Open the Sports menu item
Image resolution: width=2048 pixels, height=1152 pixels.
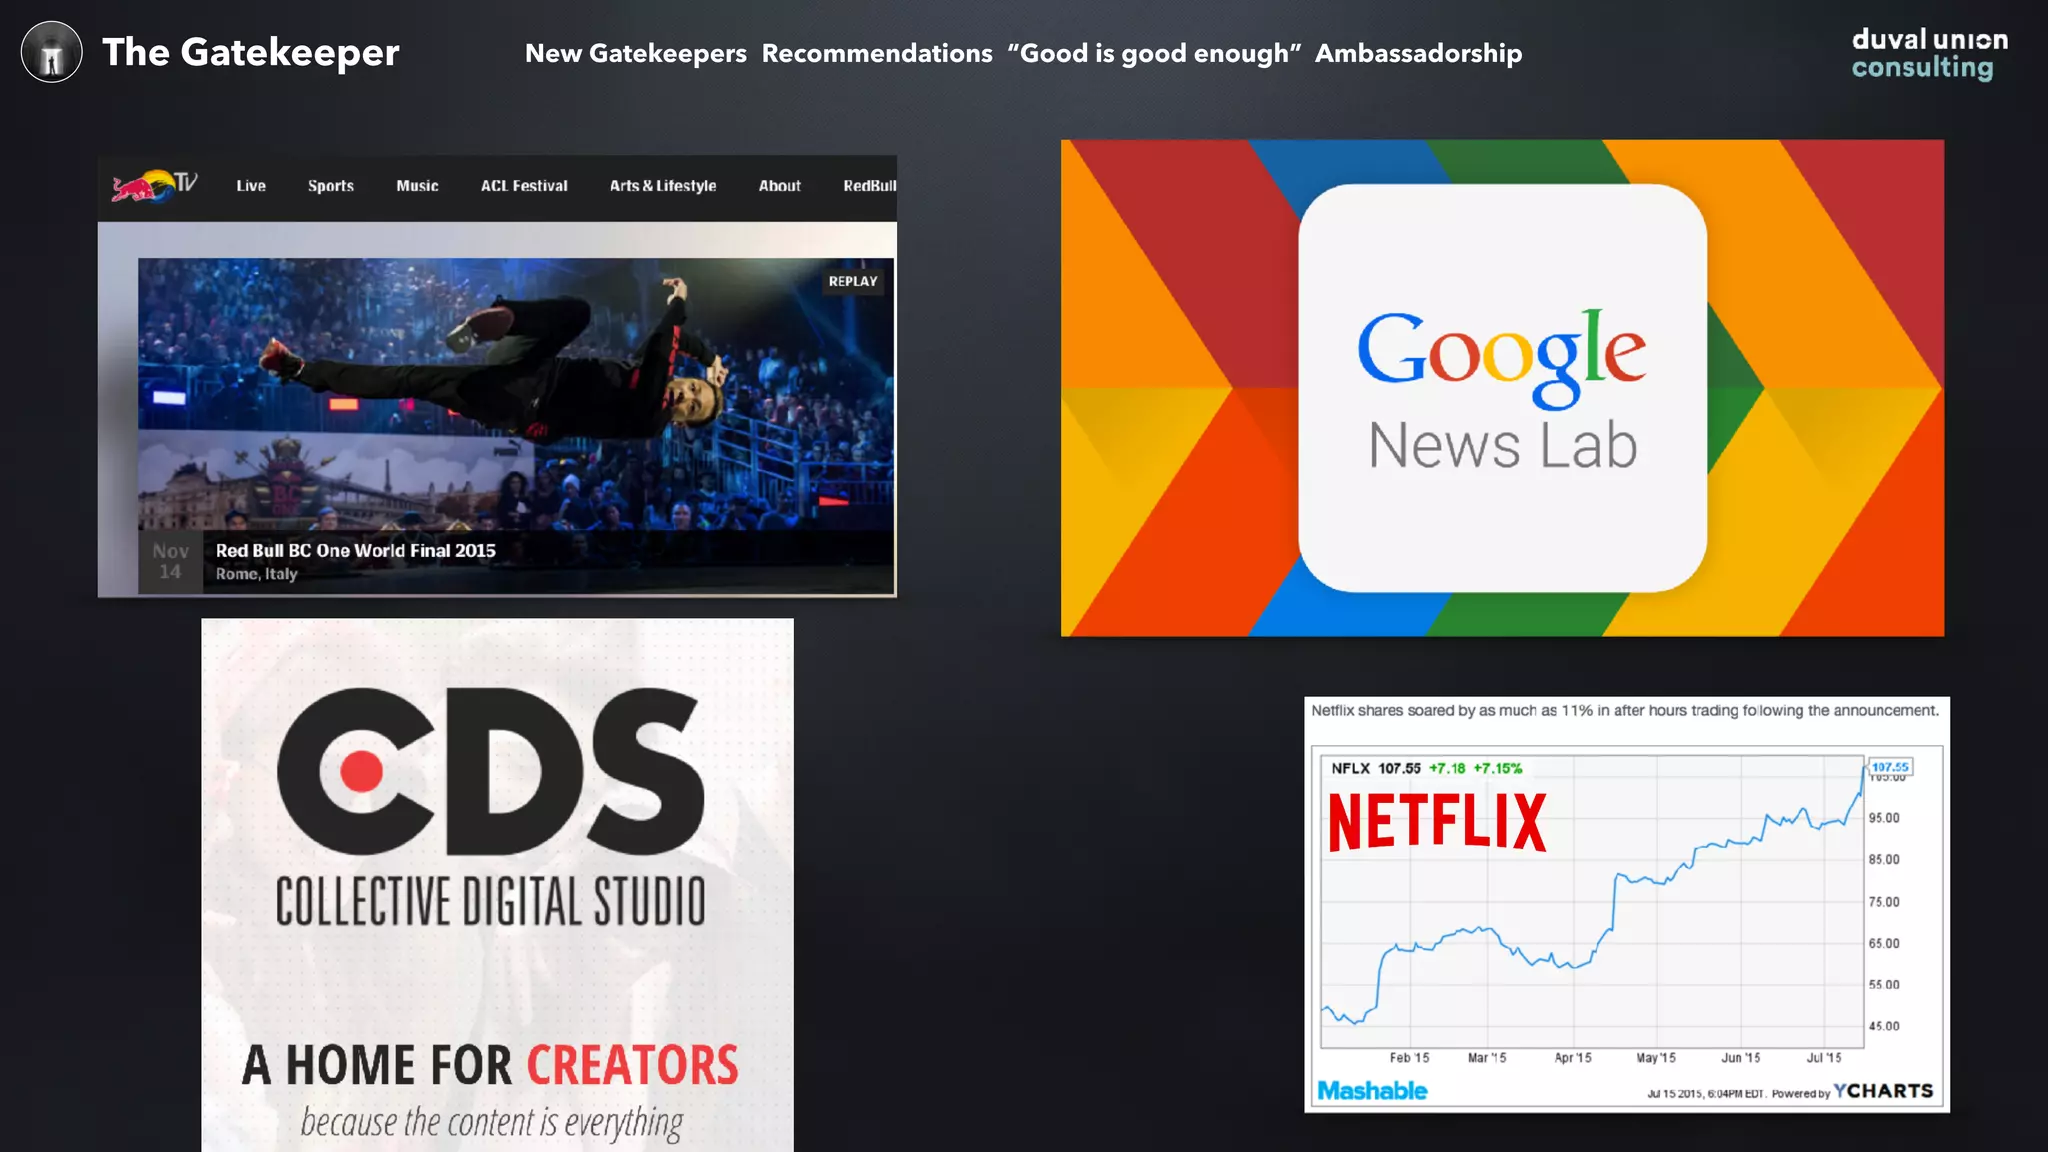pyautogui.click(x=330, y=186)
